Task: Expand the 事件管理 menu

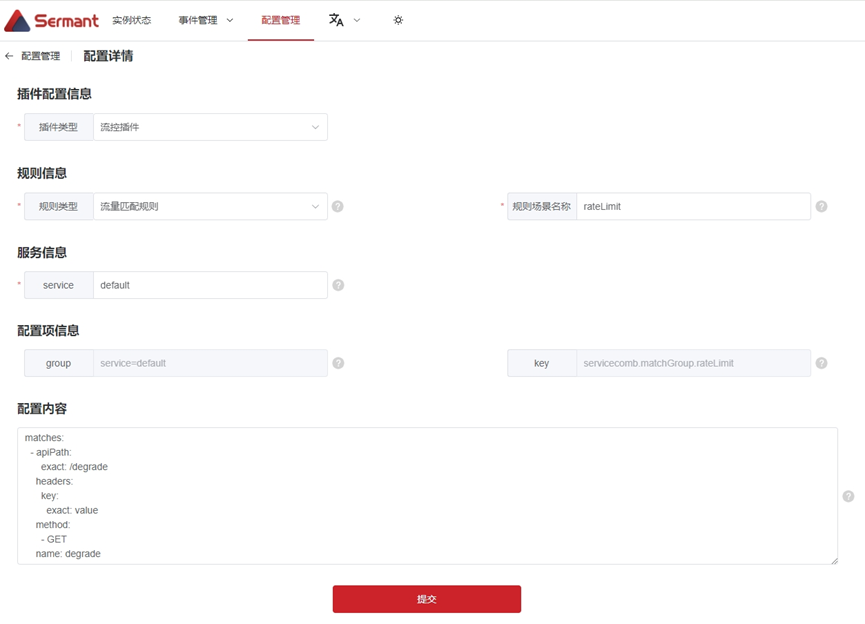Action: [x=205, y=20]
